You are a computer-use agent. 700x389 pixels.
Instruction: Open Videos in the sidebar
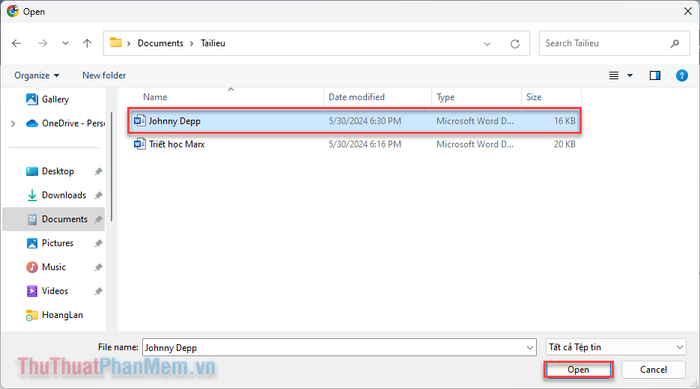tap(47, 291)
